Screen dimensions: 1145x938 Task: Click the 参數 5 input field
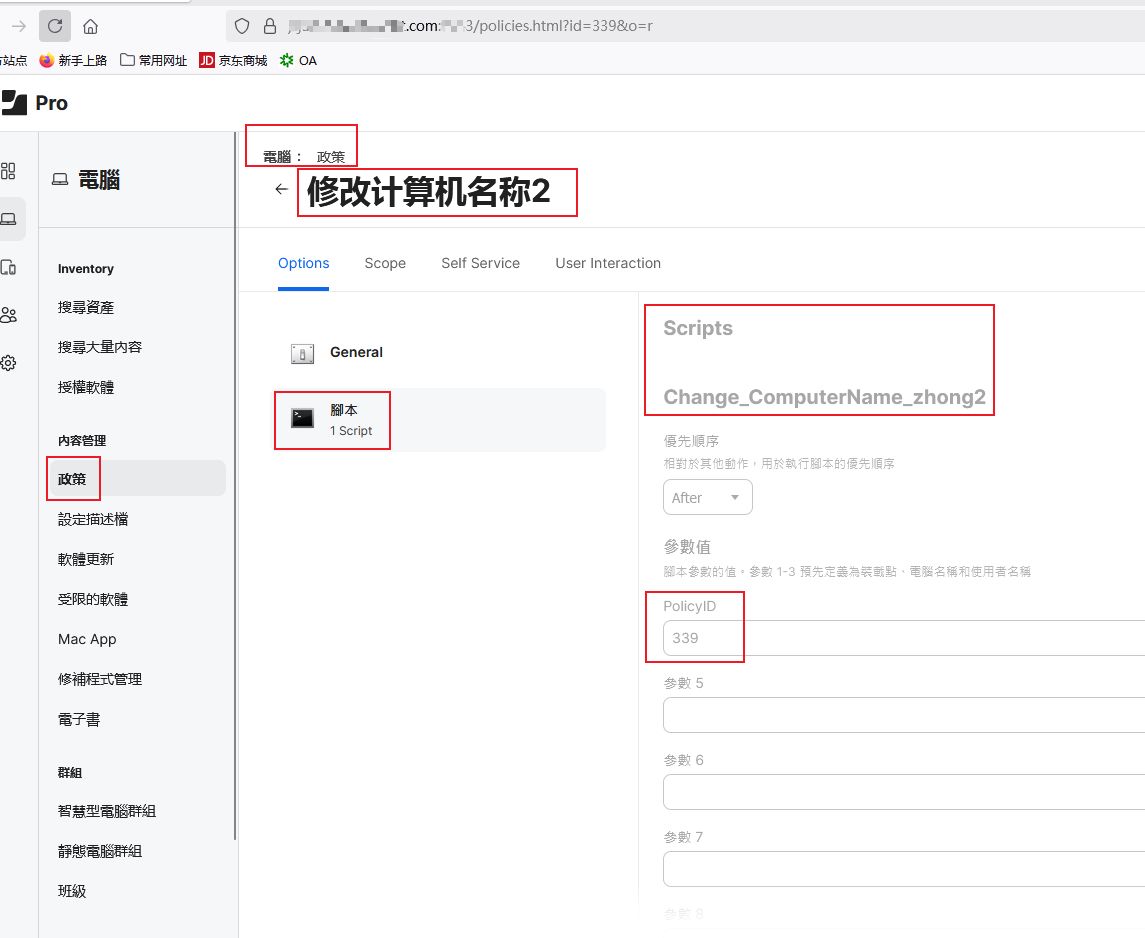[x=900, y=715]
